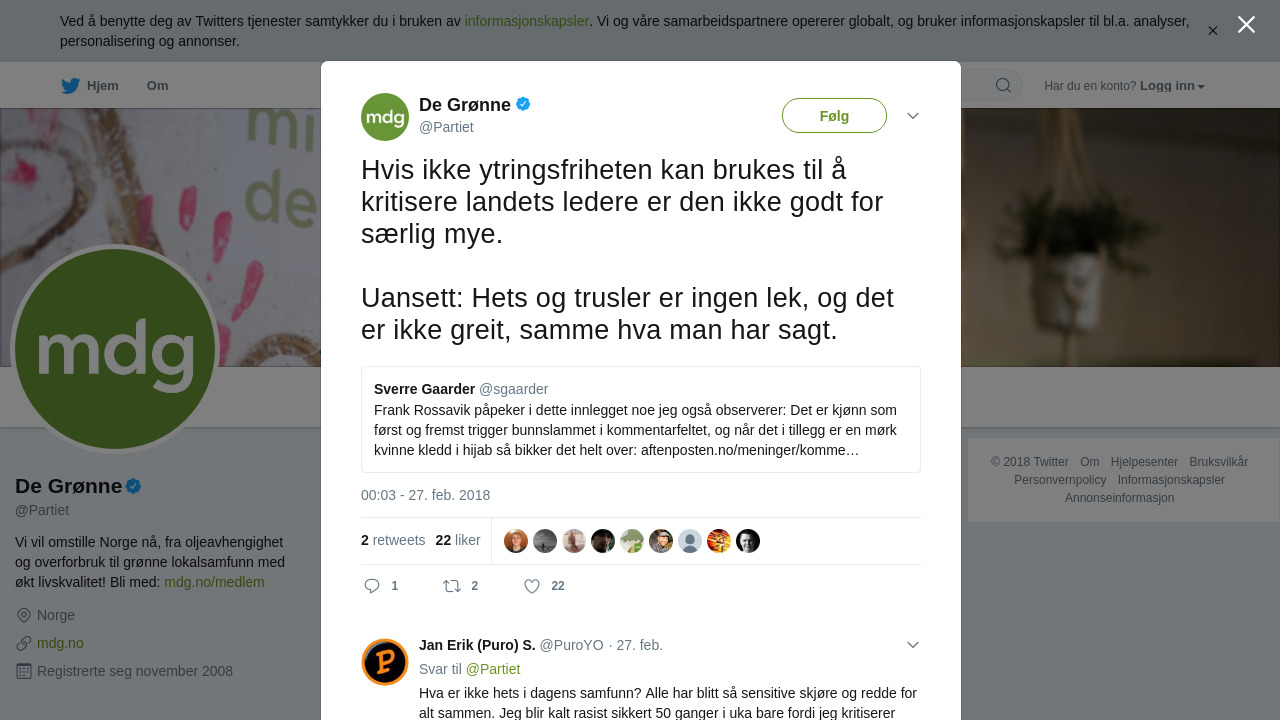Expand the tweet options chevron next to Følg
Viewport: 1280px width, 720px height.
[913, 116]
